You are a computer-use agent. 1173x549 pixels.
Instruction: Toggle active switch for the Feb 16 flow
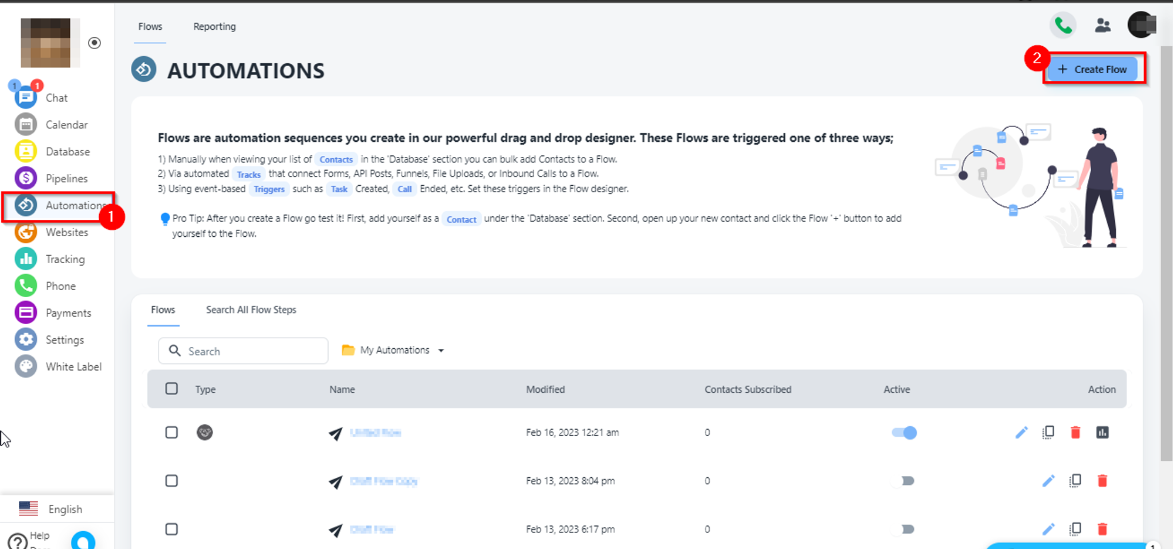click(904, 433)
